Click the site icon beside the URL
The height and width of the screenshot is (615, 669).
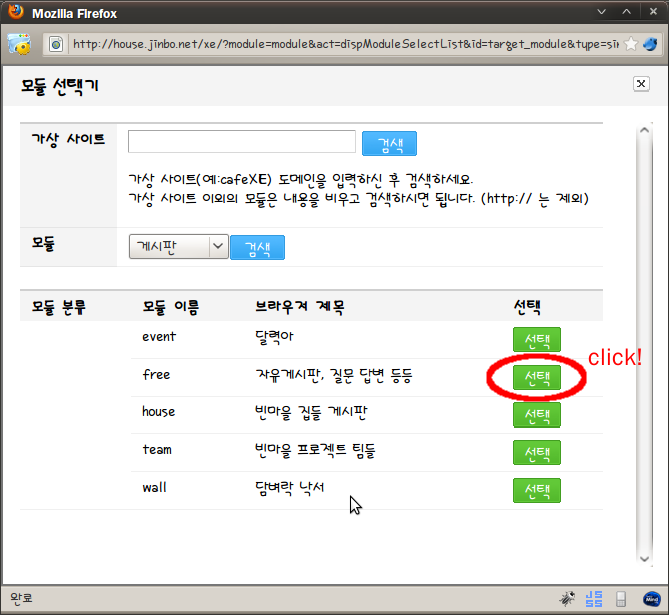tap(56, 44)
